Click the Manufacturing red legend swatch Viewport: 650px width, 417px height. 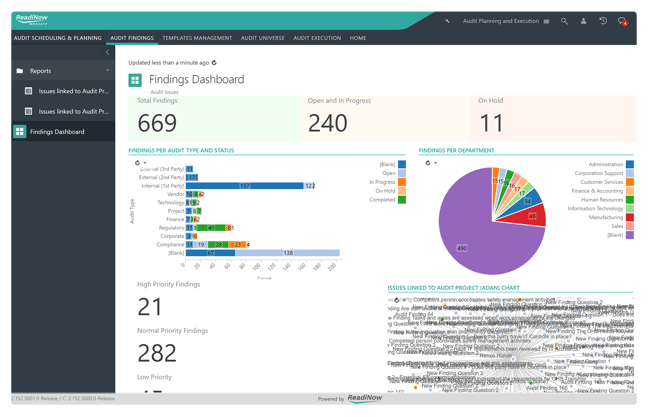(630, 217)
